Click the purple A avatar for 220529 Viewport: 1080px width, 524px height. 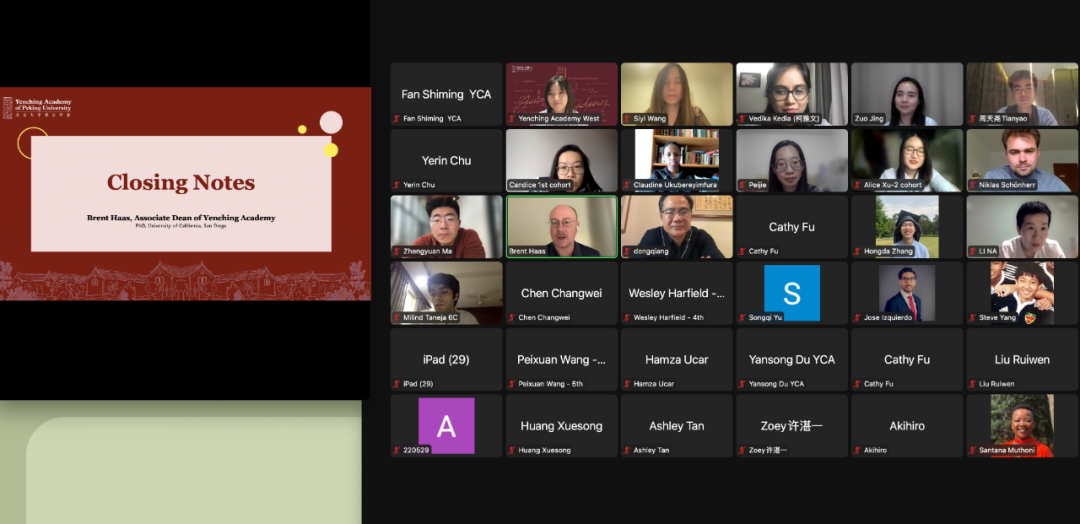(x=446, y=426)
